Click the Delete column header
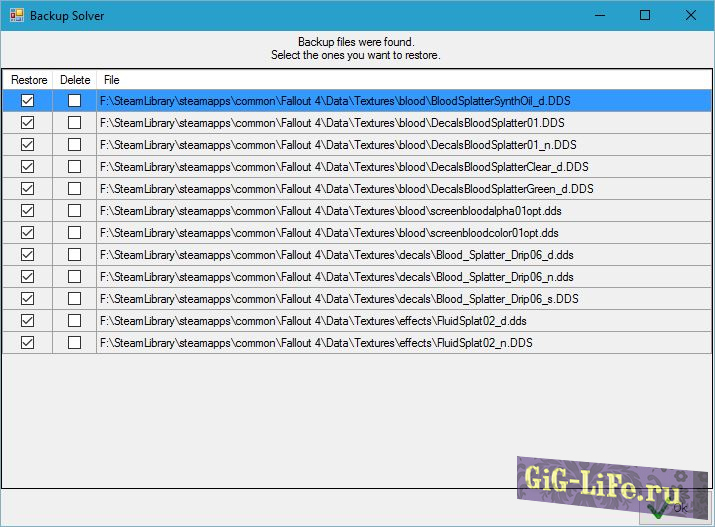The image size is (715, 527). click(74, 79)
